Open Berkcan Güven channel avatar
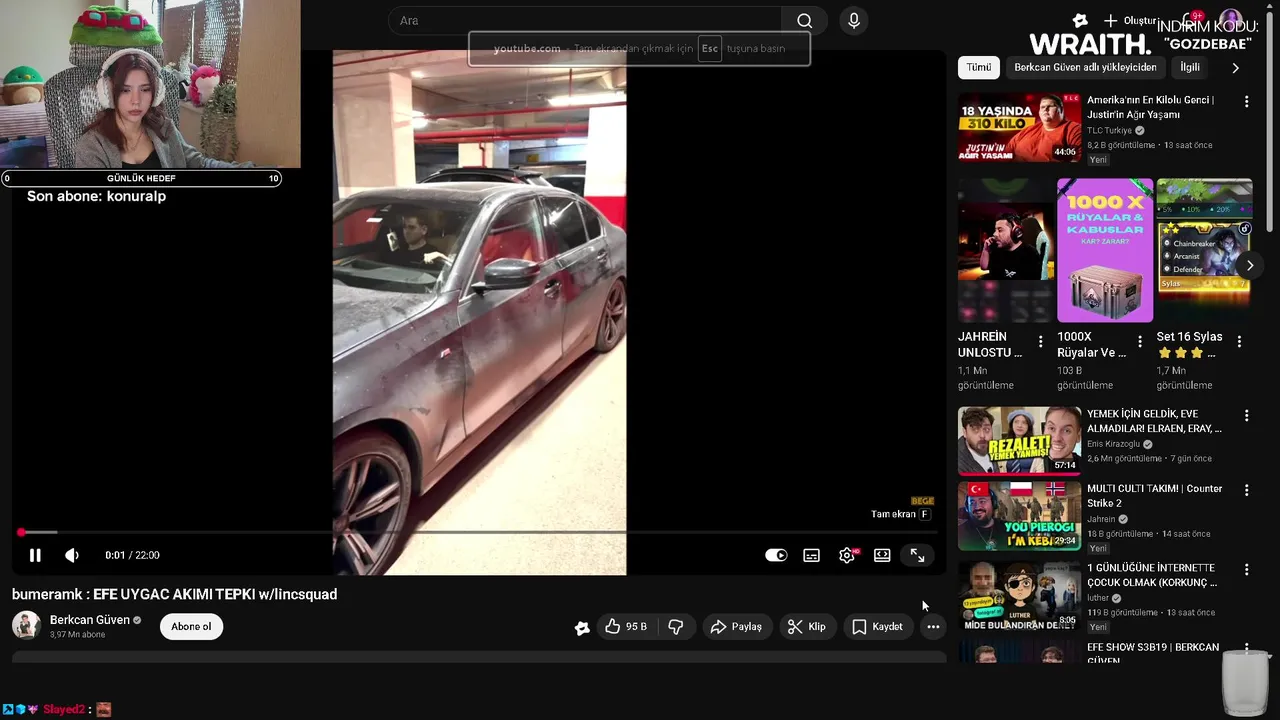Image resolution: width=1280 pixels, height=720 pixels. click(x=26, y=626)
